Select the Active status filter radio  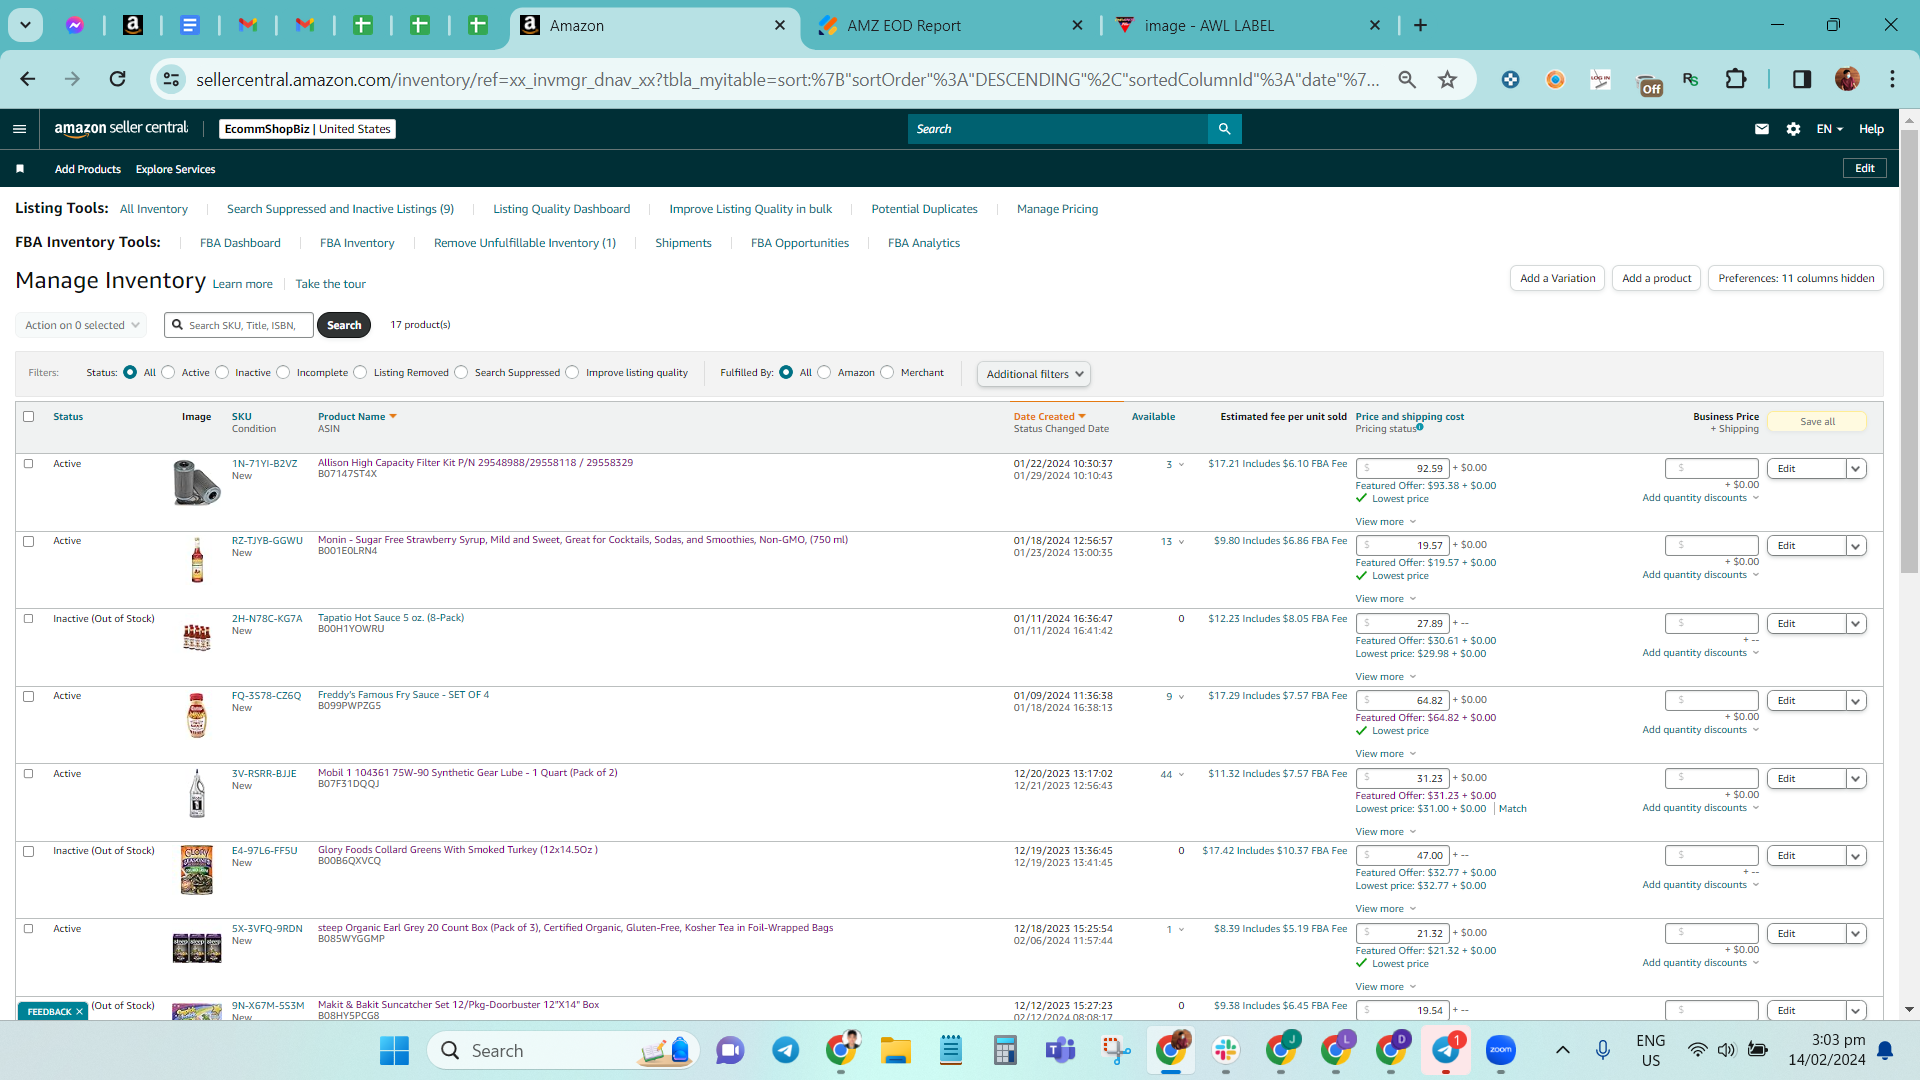click(169, 373)
